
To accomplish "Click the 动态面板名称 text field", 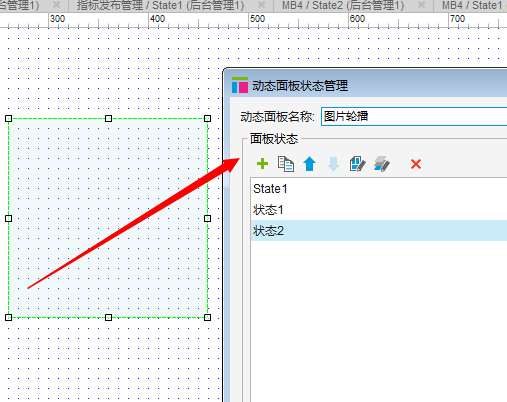I will tap(414, 116).
